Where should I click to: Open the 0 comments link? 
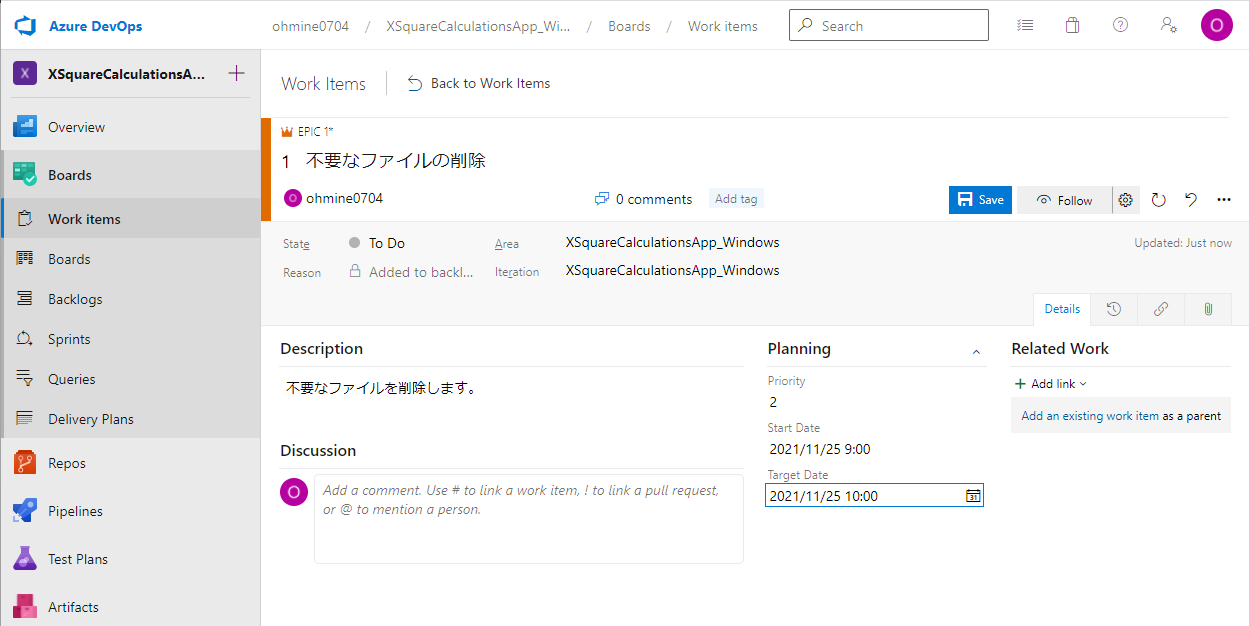click(643, 199)
